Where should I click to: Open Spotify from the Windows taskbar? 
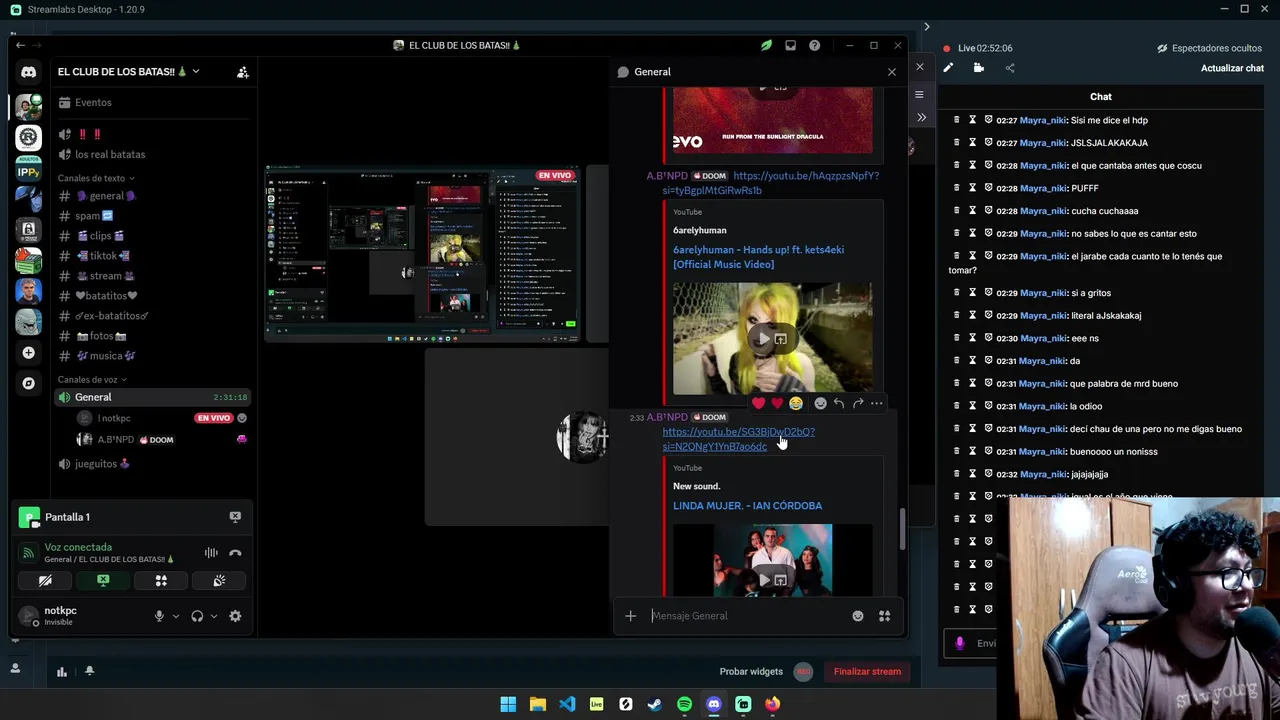click(684, 704)
